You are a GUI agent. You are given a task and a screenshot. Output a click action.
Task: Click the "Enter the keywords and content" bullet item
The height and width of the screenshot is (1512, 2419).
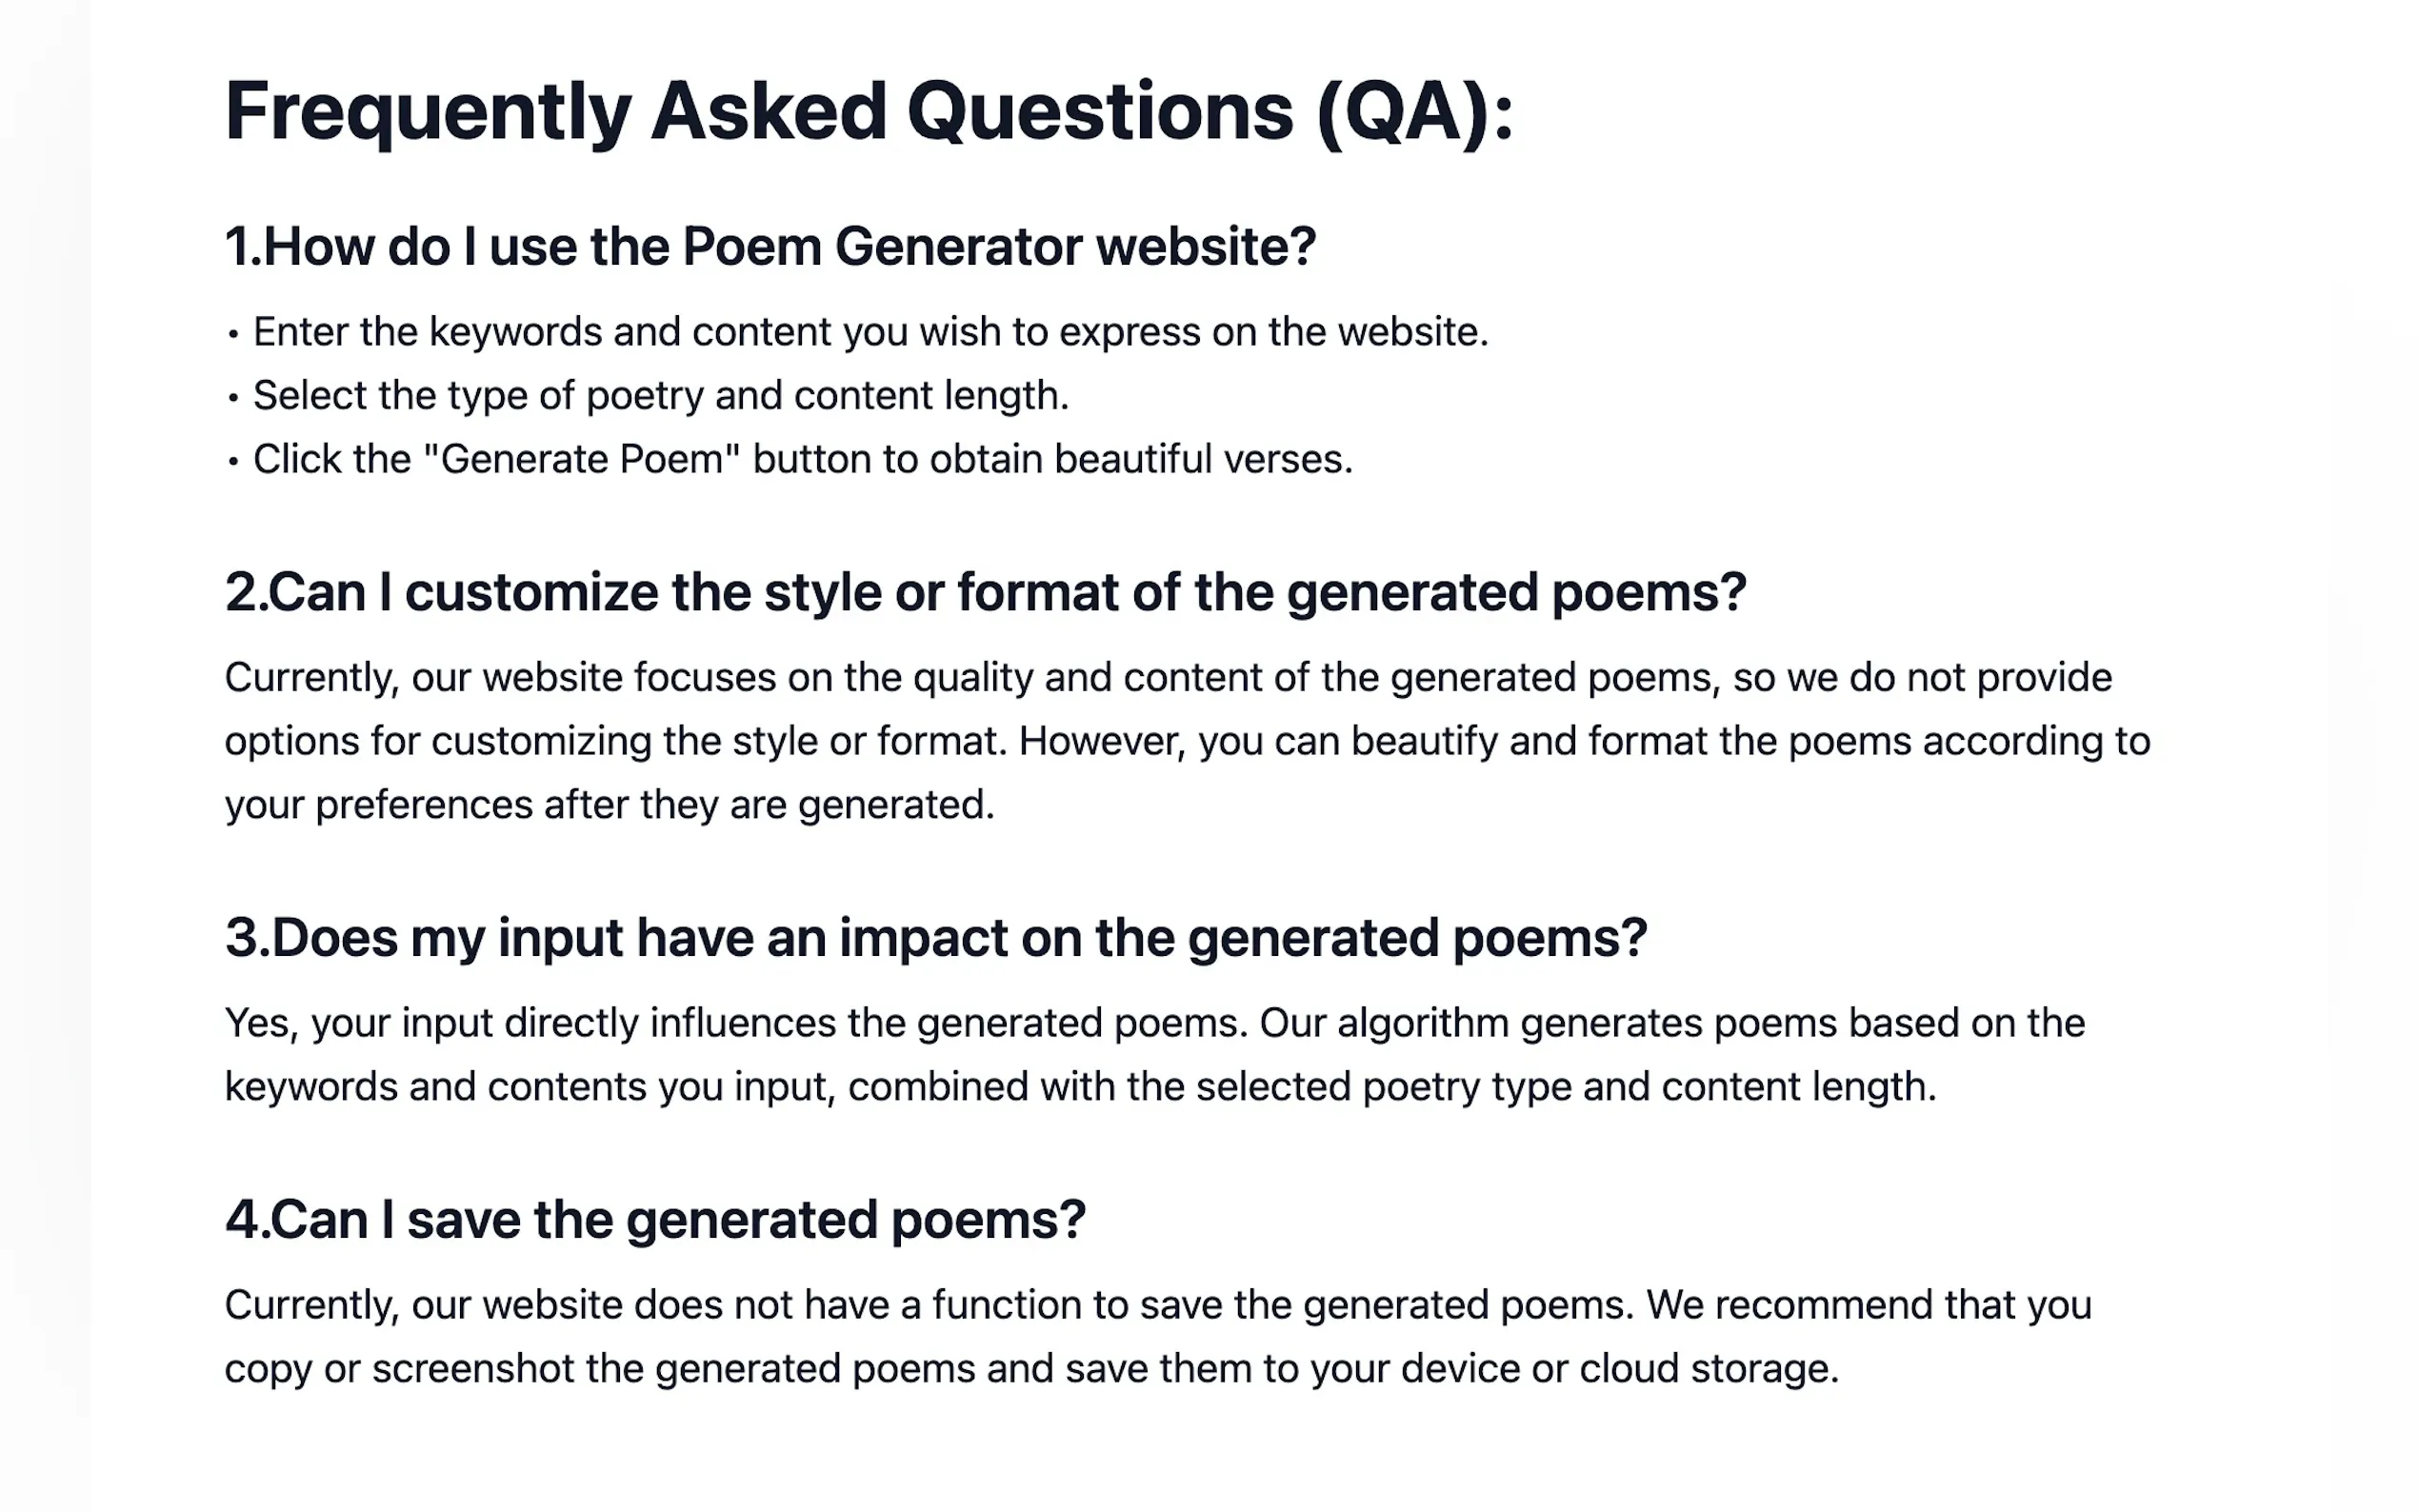(870, 332)
